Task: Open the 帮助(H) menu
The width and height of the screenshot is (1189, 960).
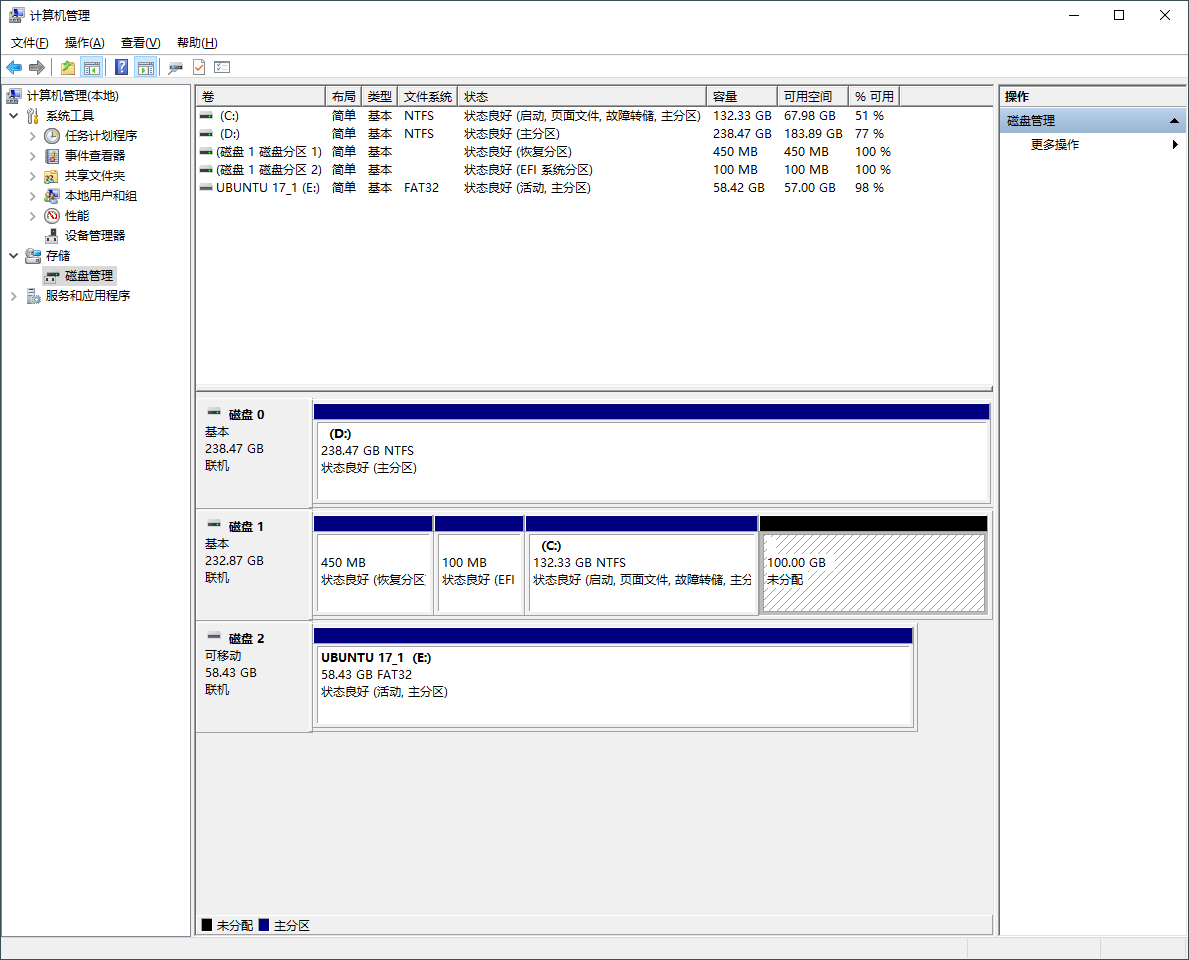Action: pyautogui.click(x=197, y=42)
